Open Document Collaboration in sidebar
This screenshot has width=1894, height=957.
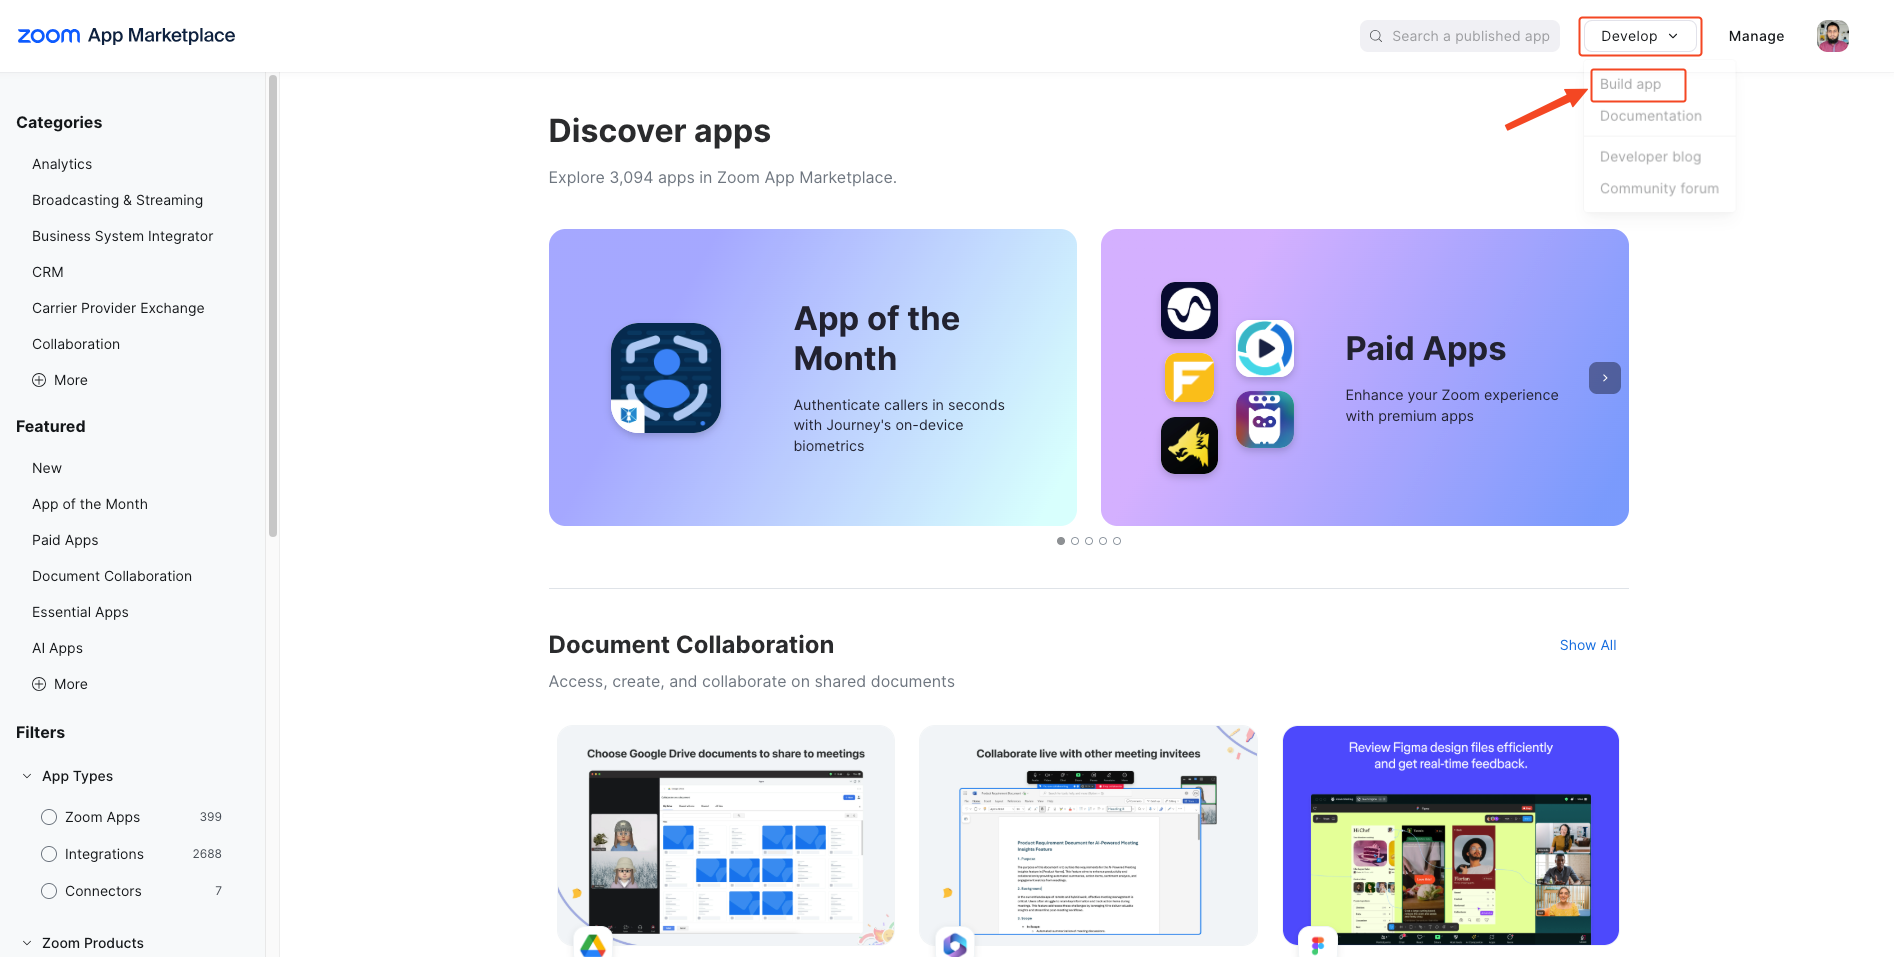pos(112,576)
